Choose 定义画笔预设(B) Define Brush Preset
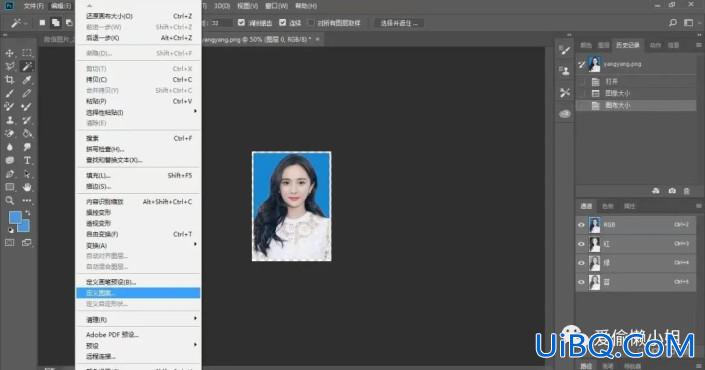The width and height of the screenshot is (705, 370). 138,282
